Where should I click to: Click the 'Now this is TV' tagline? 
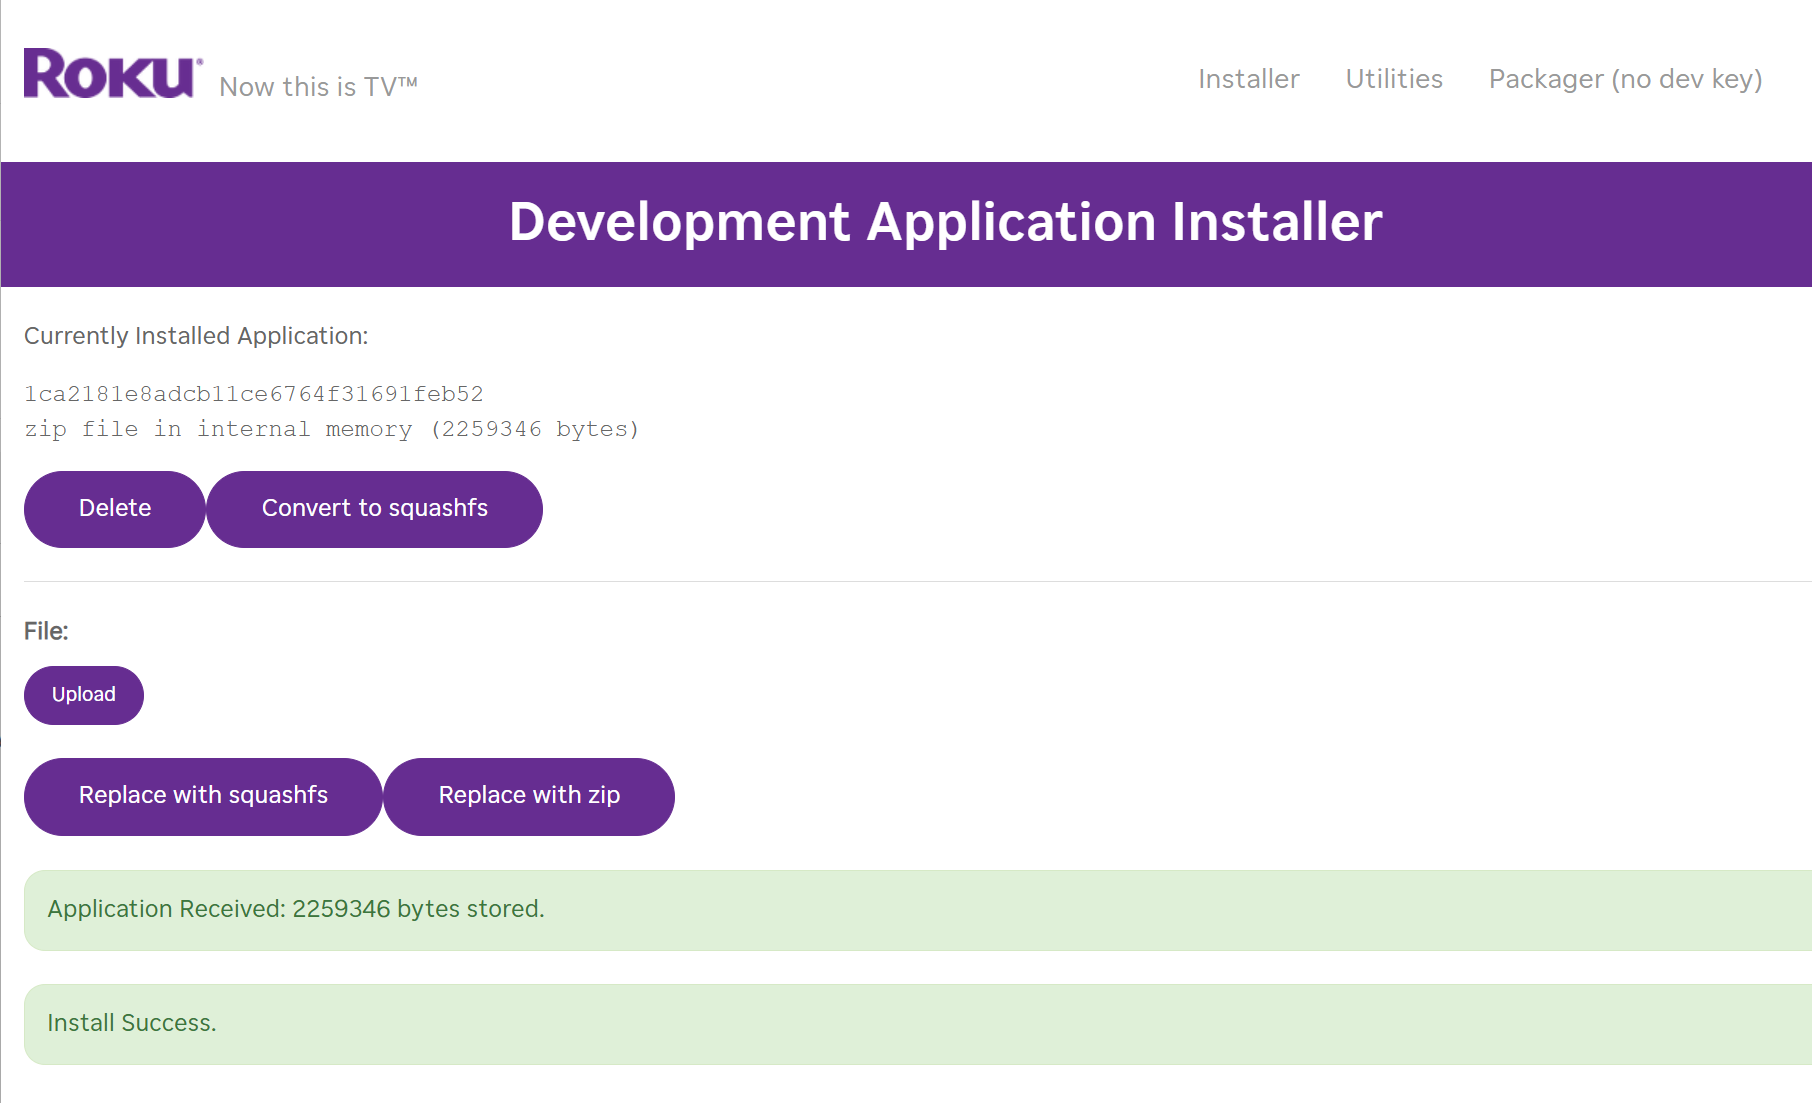pyautogui.click(x=318, y=87)
